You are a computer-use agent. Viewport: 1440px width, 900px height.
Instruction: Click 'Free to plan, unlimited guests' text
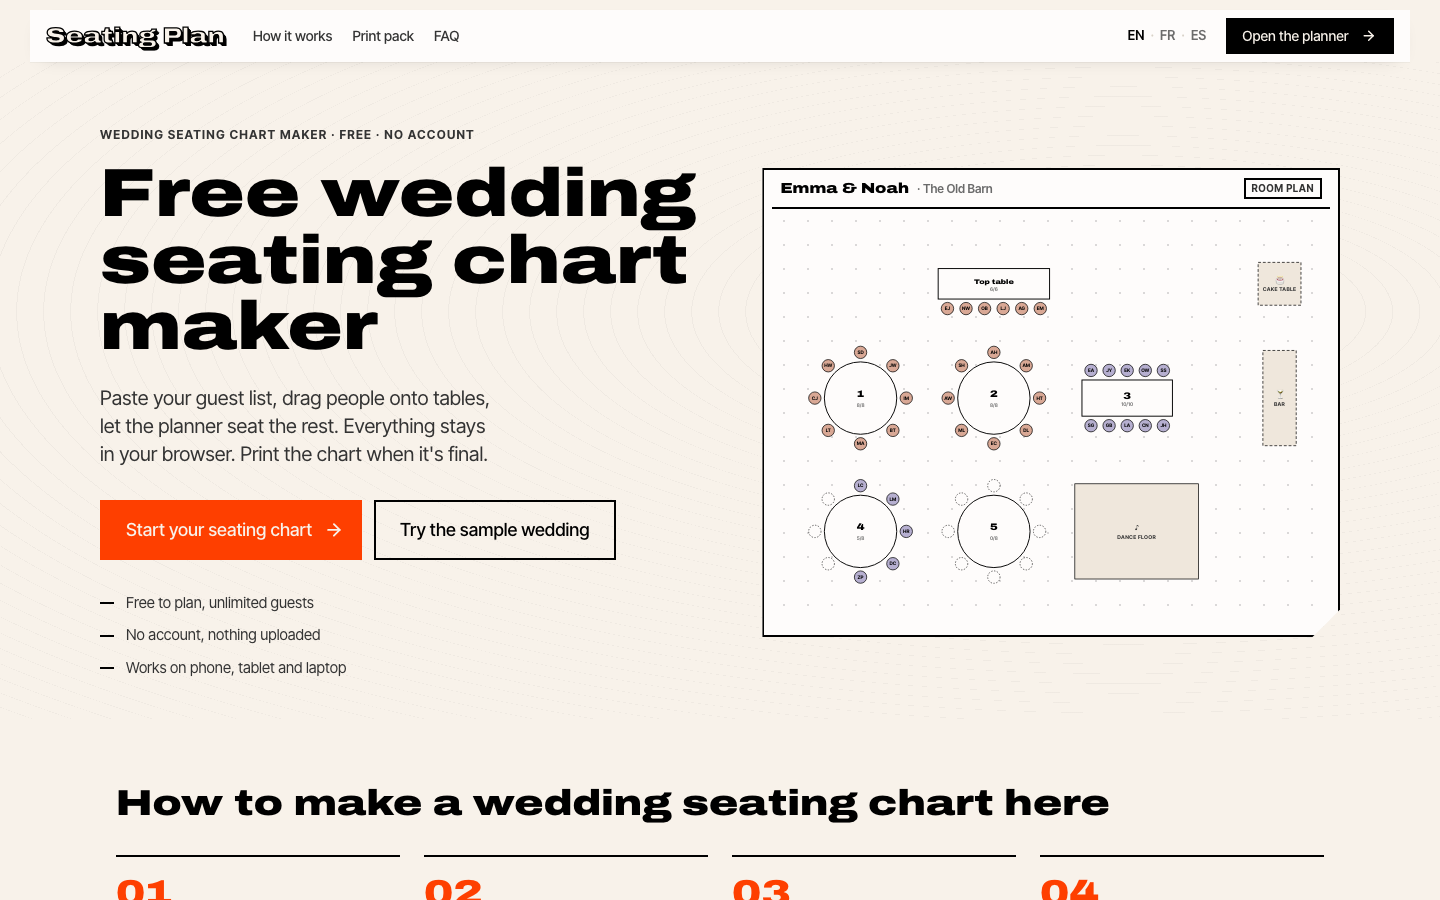click(220, 603)
